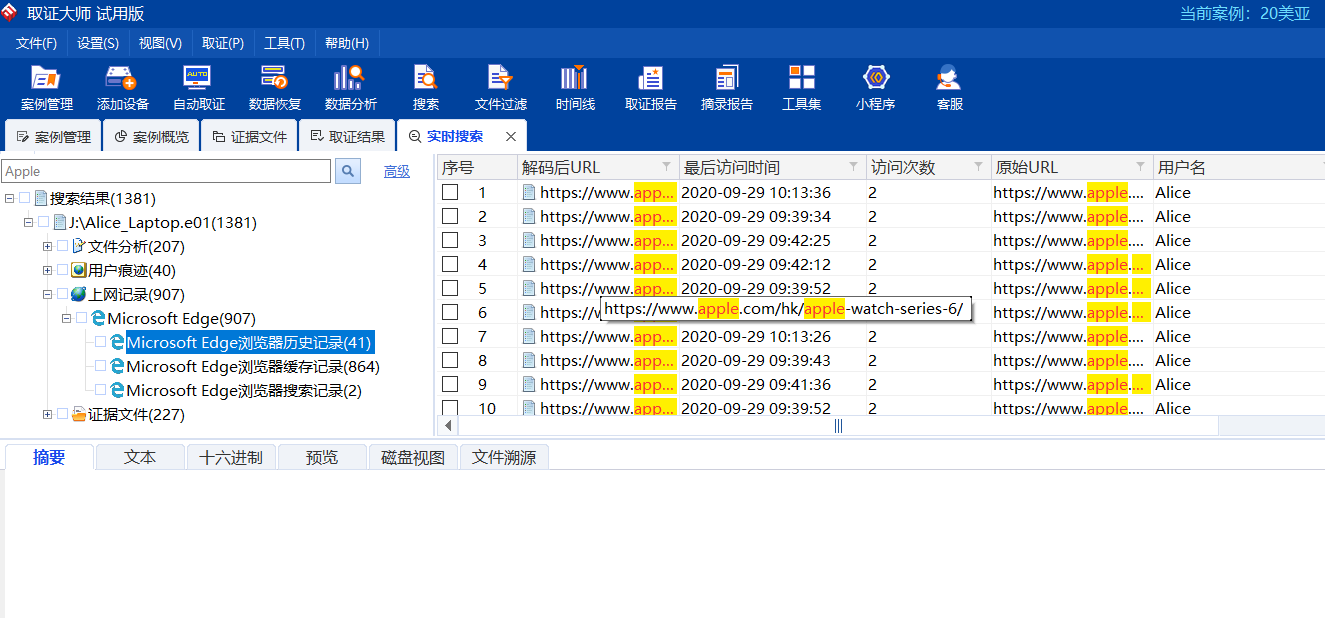Open the 访问次数 column filter dropdown
The image size is (1325, 618).
(x=978, y=166)
